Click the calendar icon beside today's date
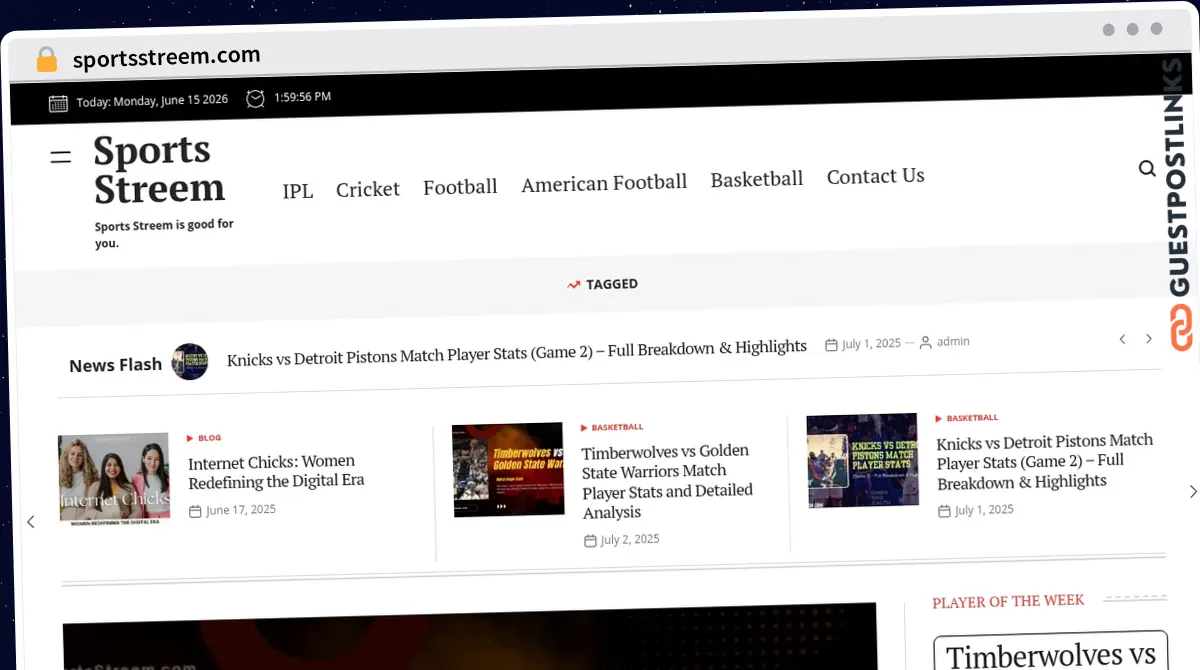The height and width of the screenshot is (670, 1200). [x=58, y=102]
